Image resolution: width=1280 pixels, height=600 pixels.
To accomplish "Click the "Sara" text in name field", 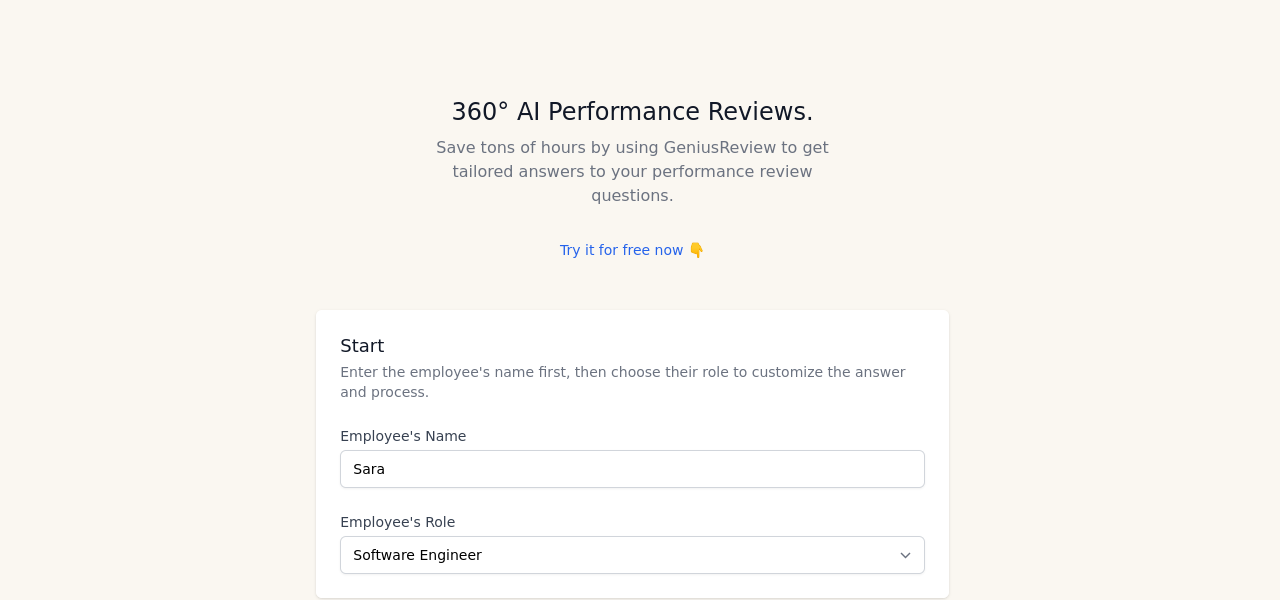I will pyautogui.click(x=369, y=469).
